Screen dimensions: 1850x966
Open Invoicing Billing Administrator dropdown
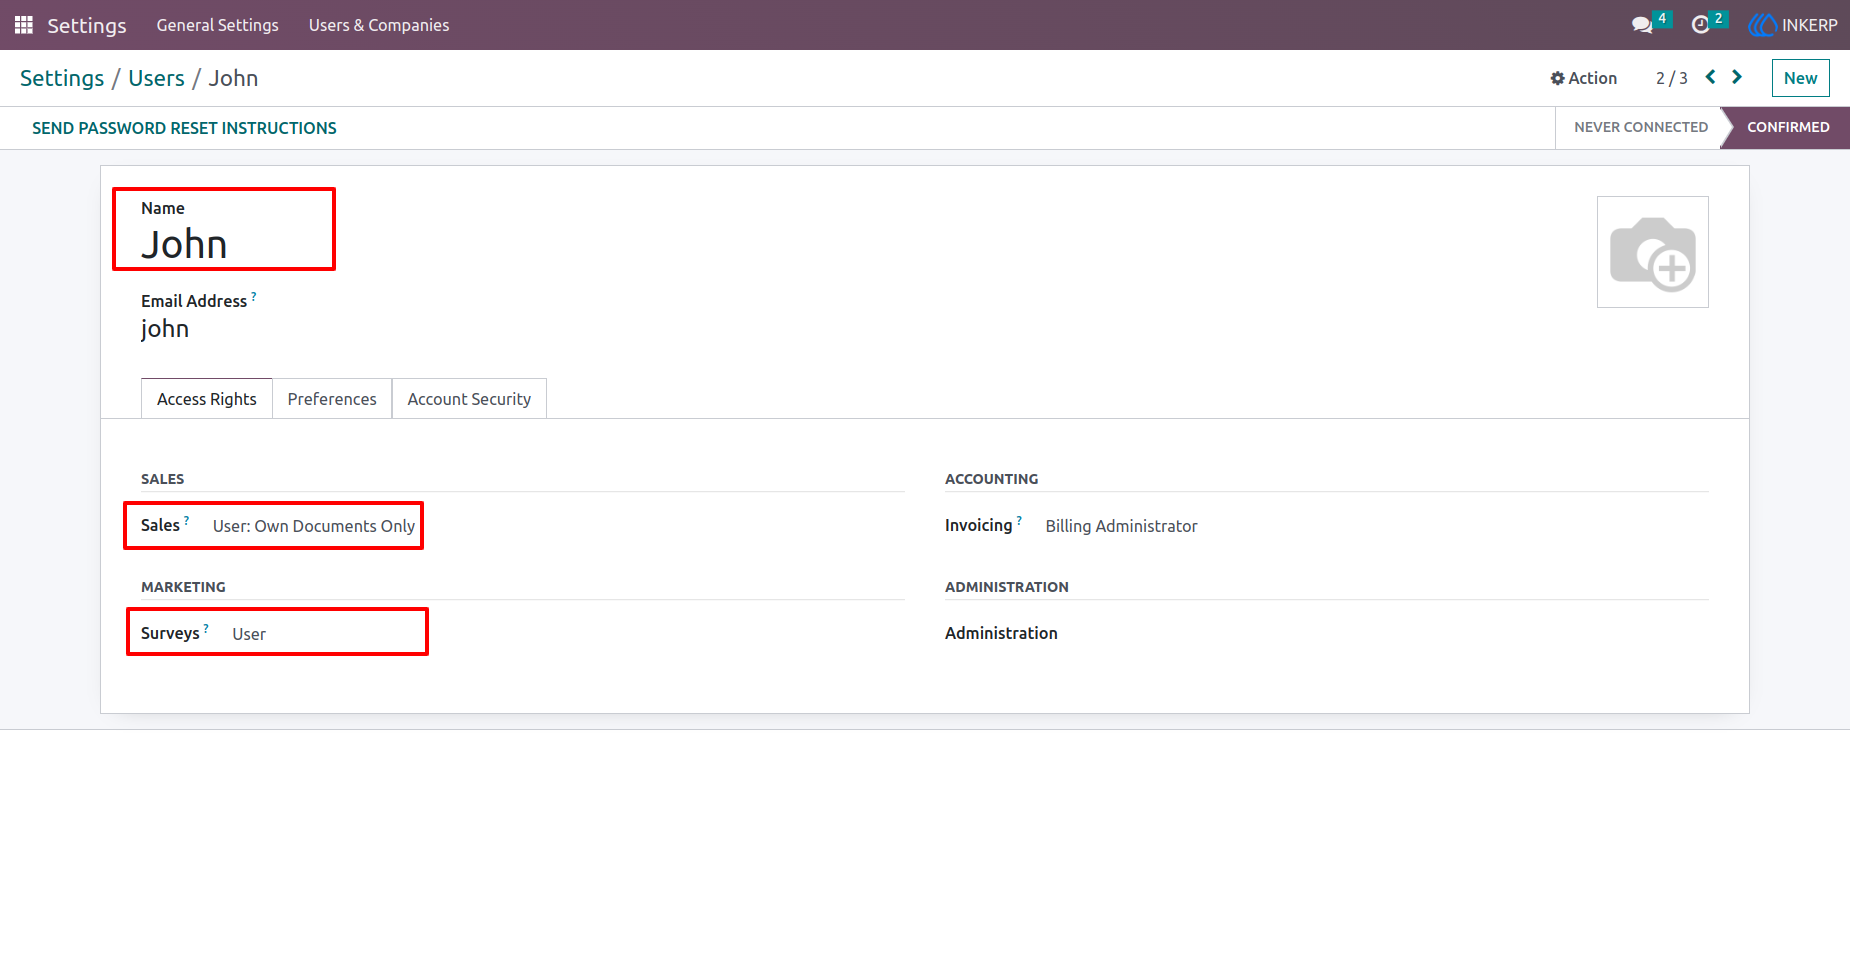coord(1121,526)
